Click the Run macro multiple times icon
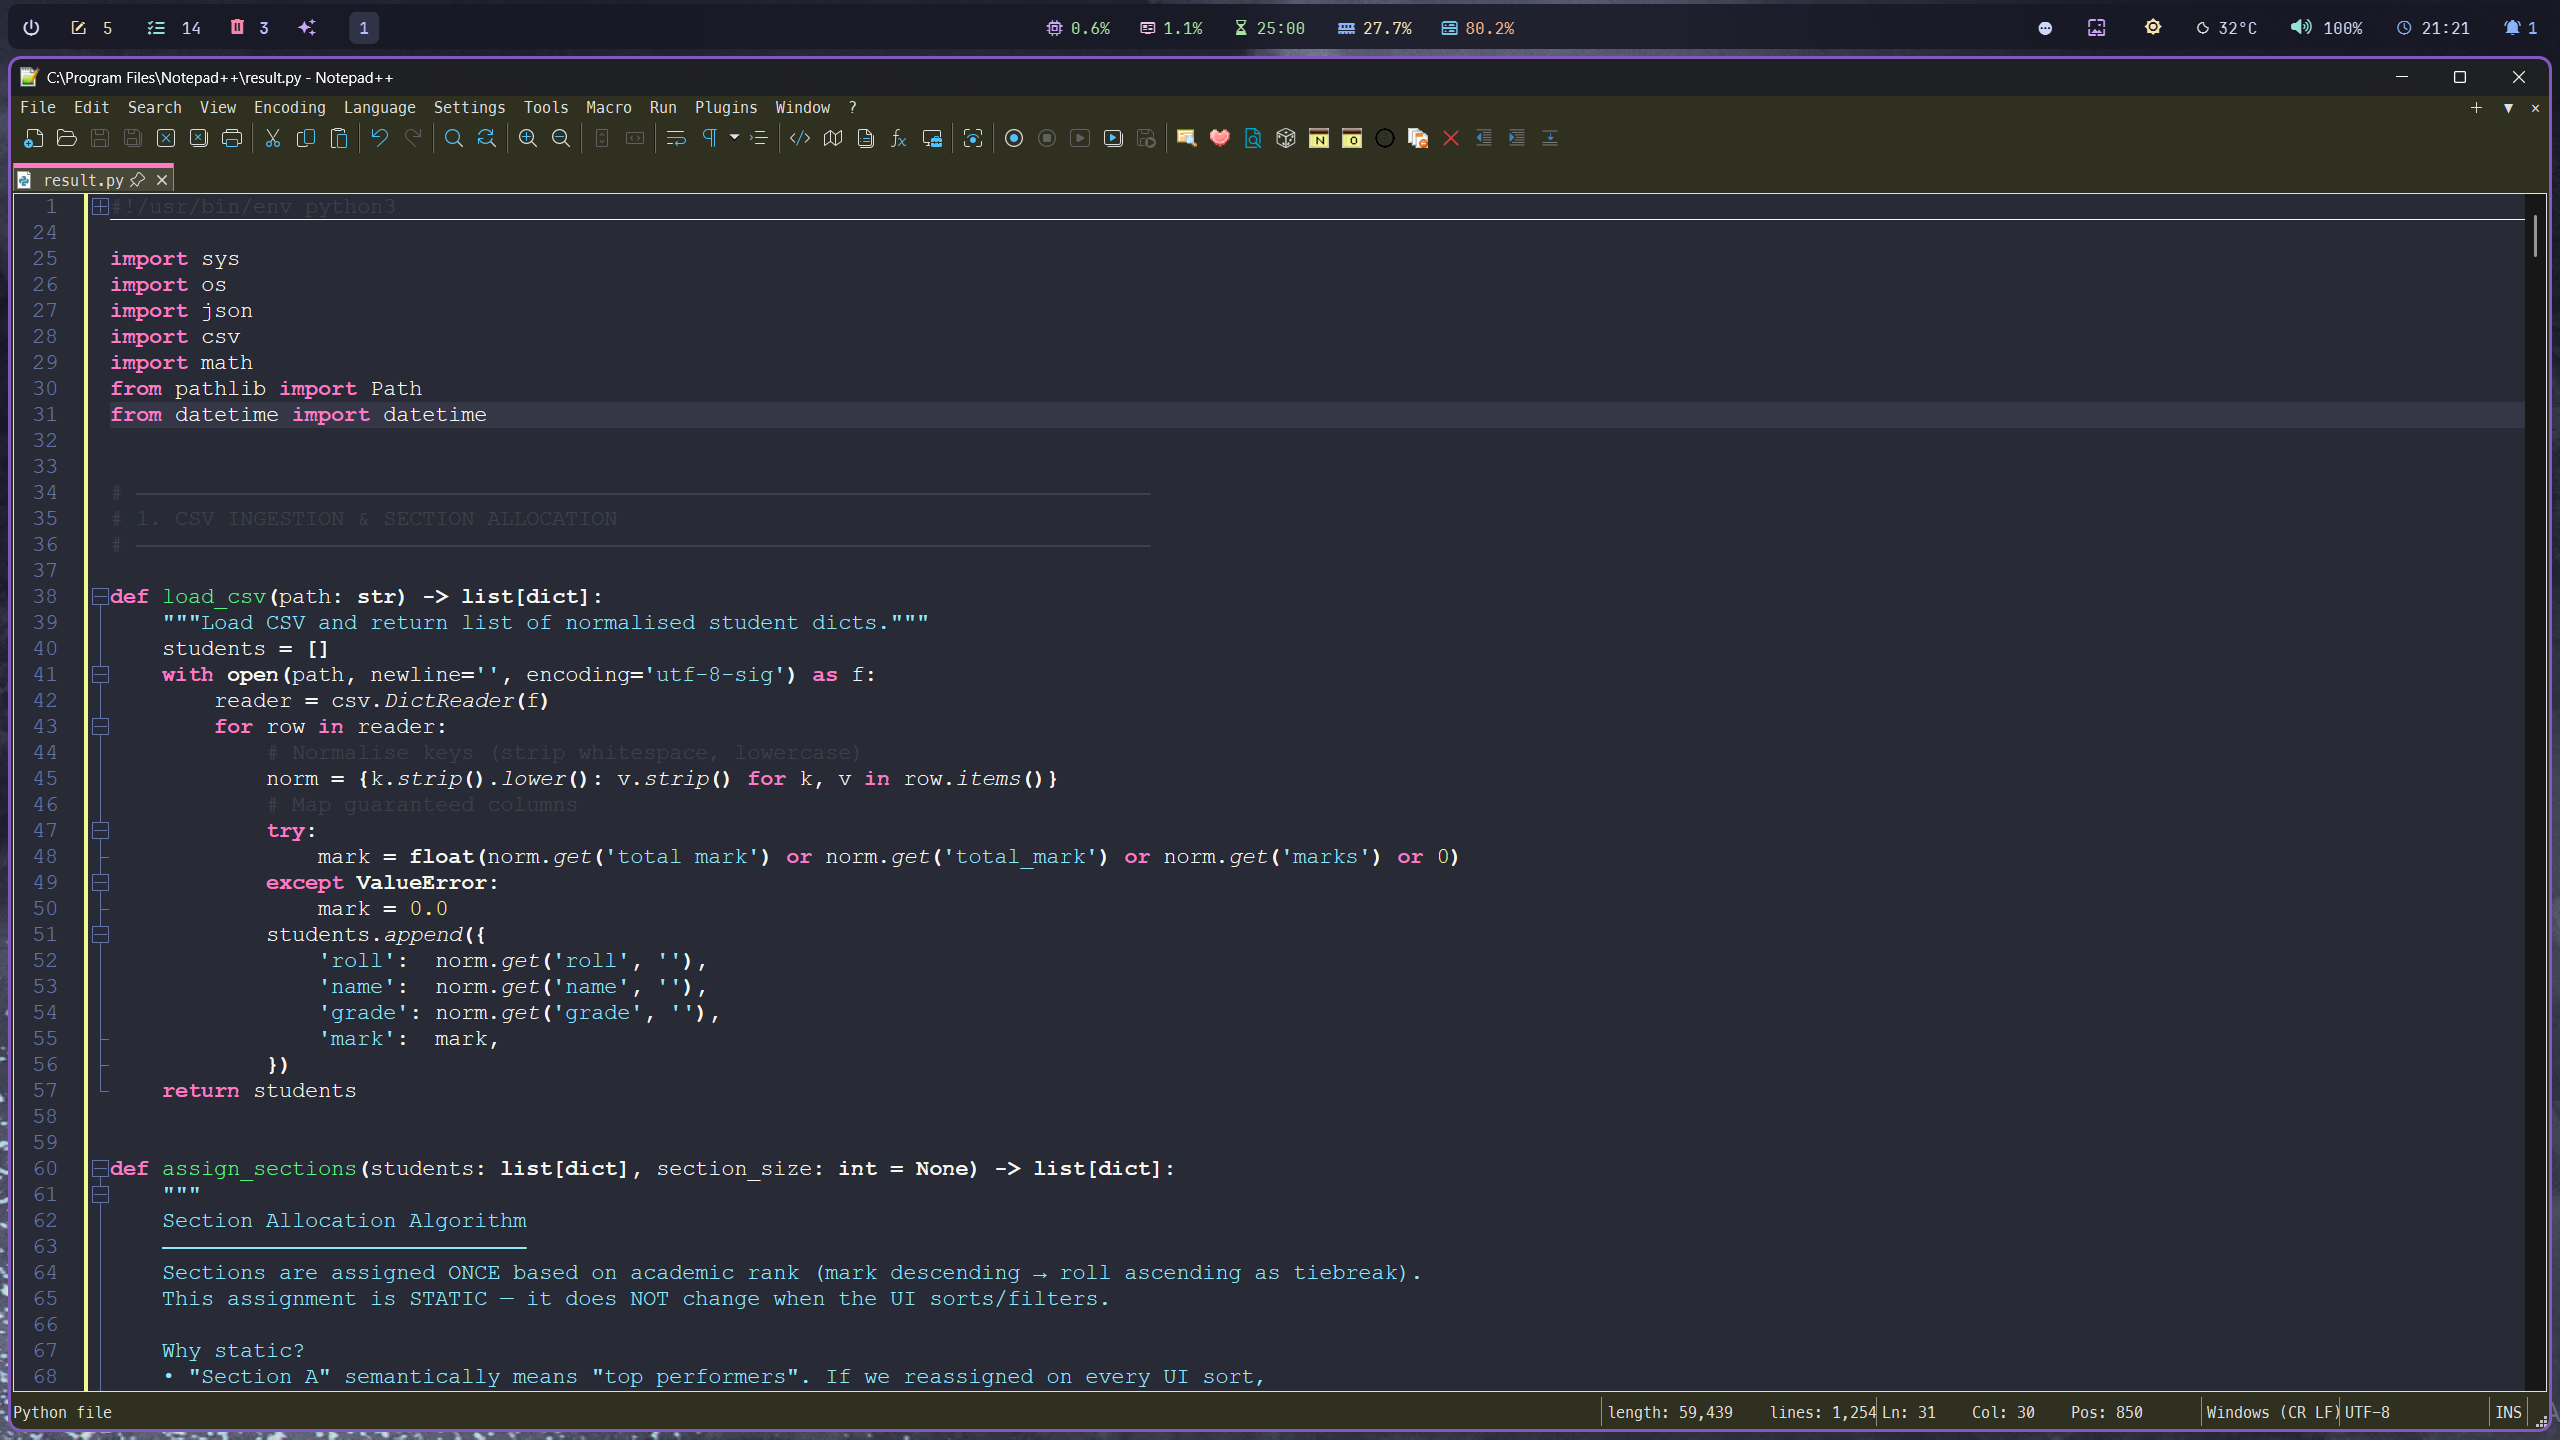 click(1113, 138)
